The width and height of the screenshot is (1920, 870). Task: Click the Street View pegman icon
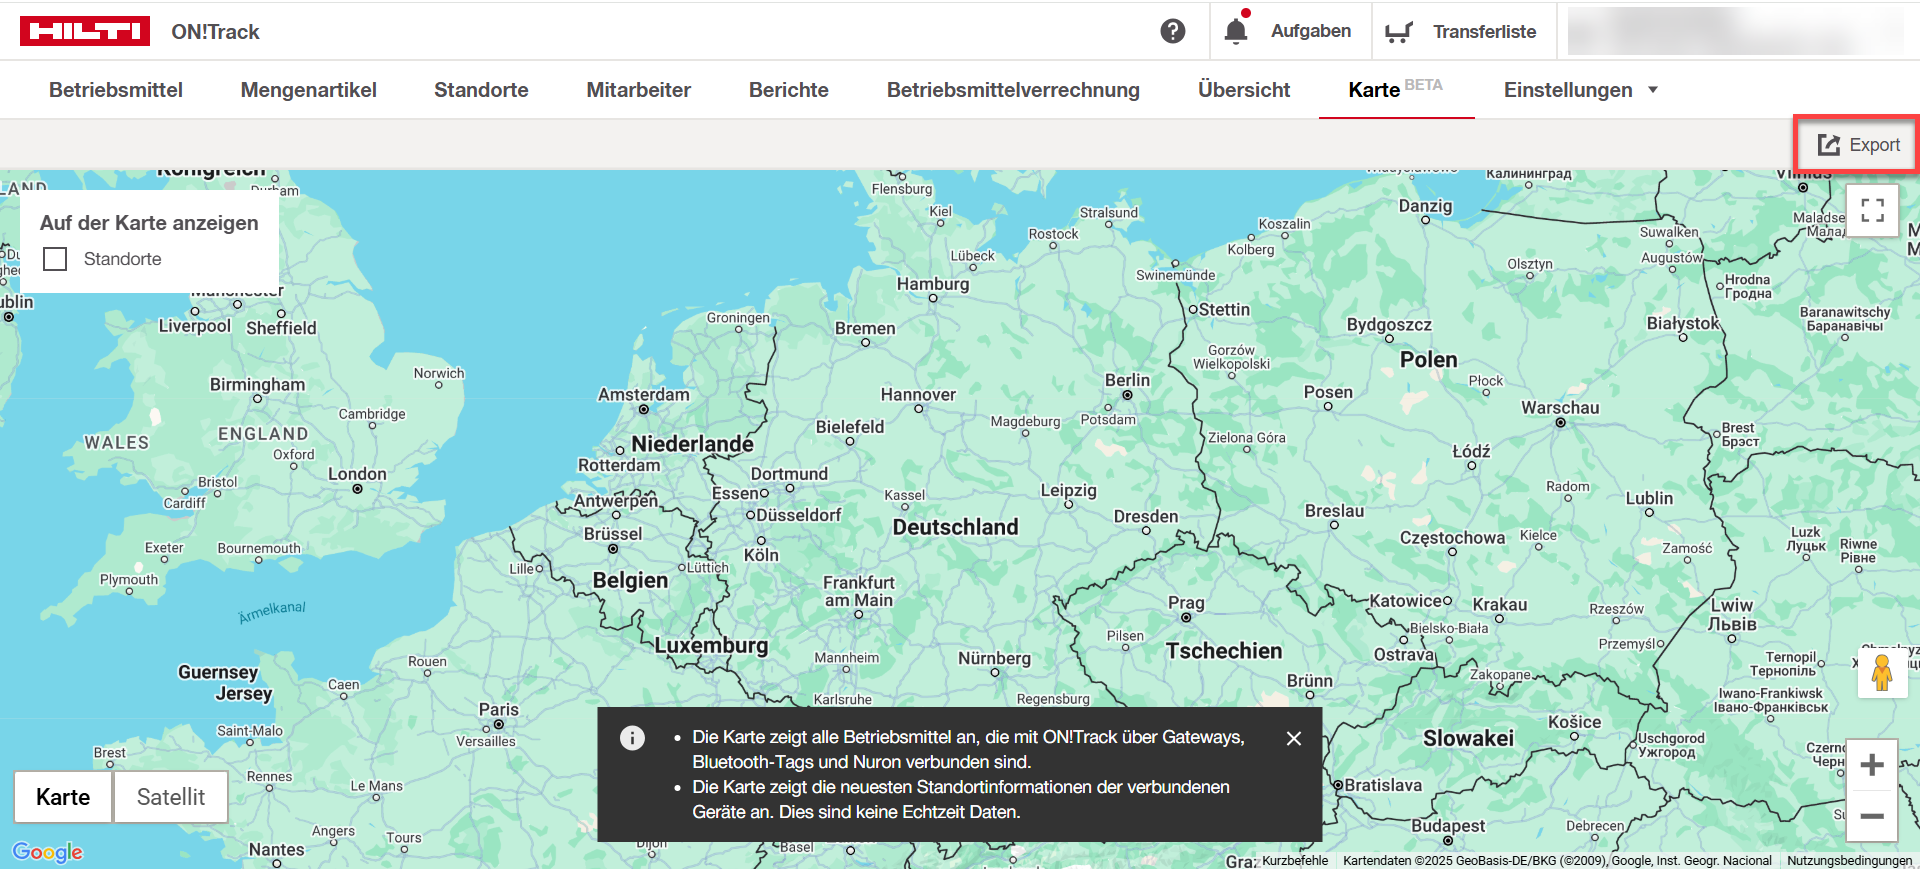[1882, 673]
